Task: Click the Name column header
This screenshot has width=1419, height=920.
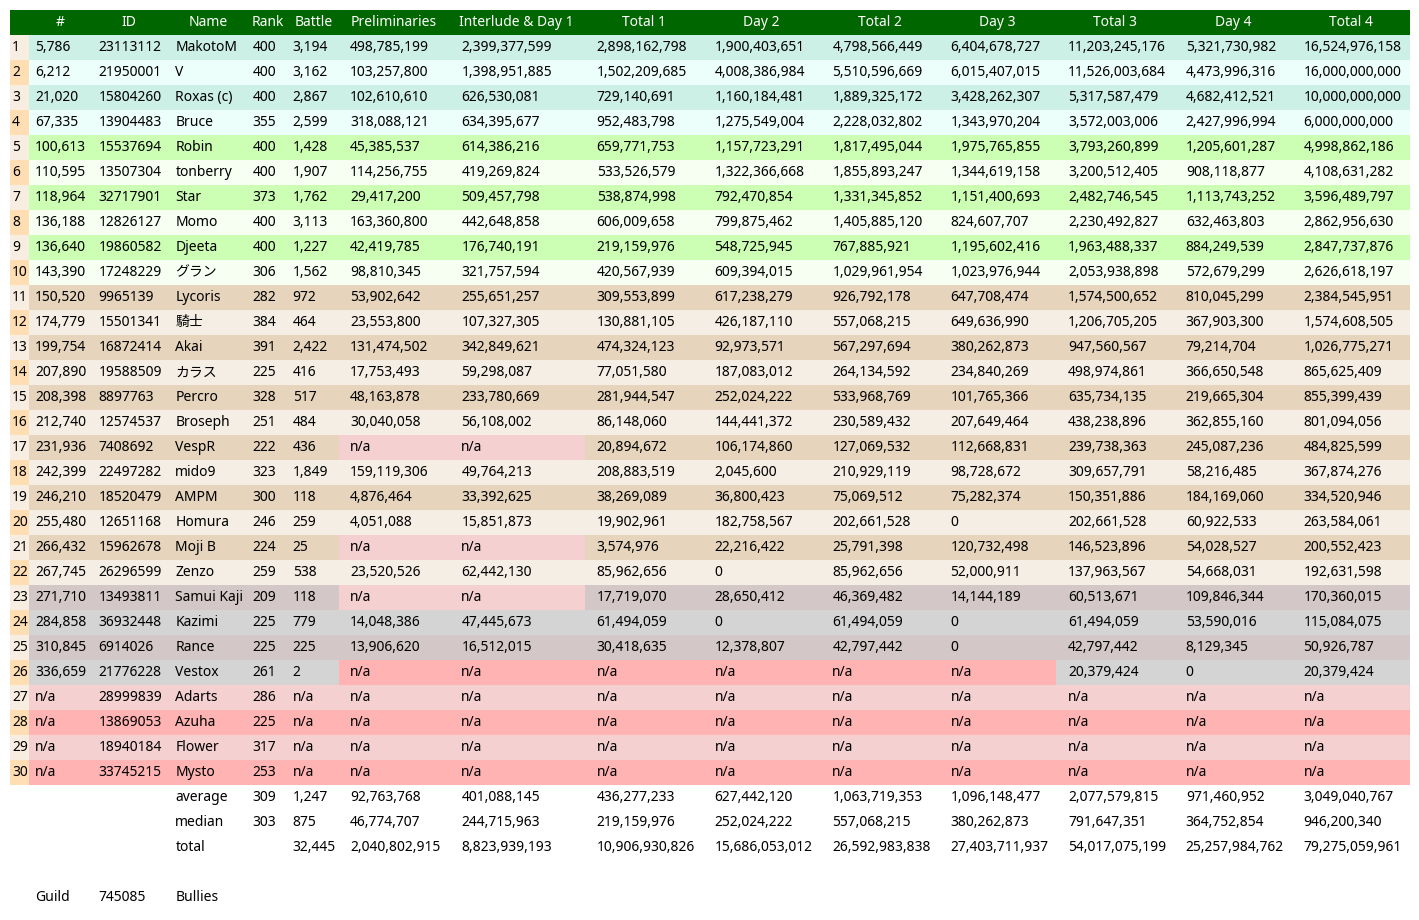Action: tap(208, 21)
